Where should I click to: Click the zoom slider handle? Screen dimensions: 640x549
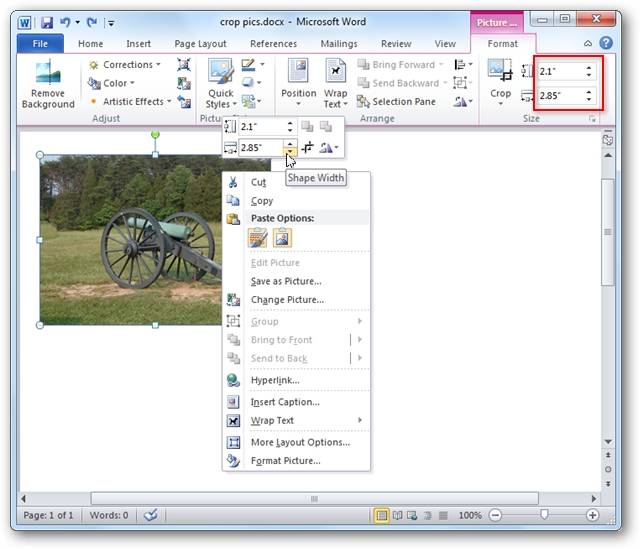click(544, 514)
